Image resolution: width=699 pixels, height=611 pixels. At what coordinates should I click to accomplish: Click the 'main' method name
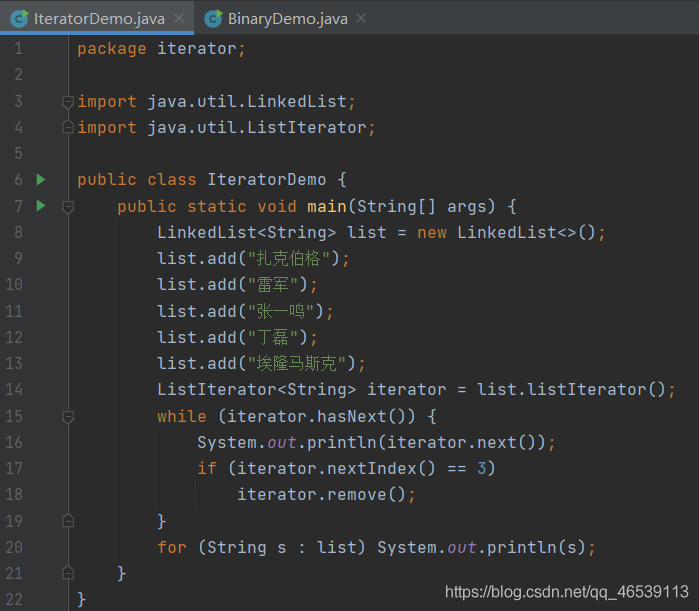pyautogui.click(x=327, y=206)
